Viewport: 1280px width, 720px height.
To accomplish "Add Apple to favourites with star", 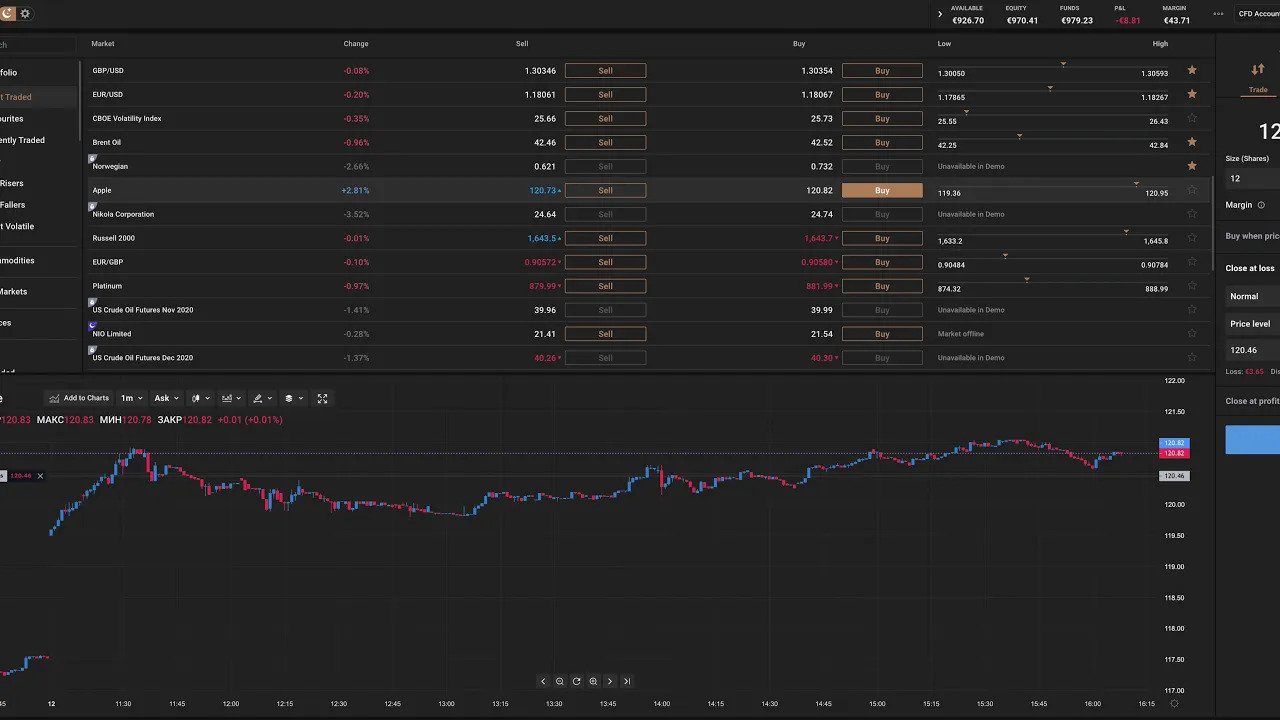I will click(1191, 190).
